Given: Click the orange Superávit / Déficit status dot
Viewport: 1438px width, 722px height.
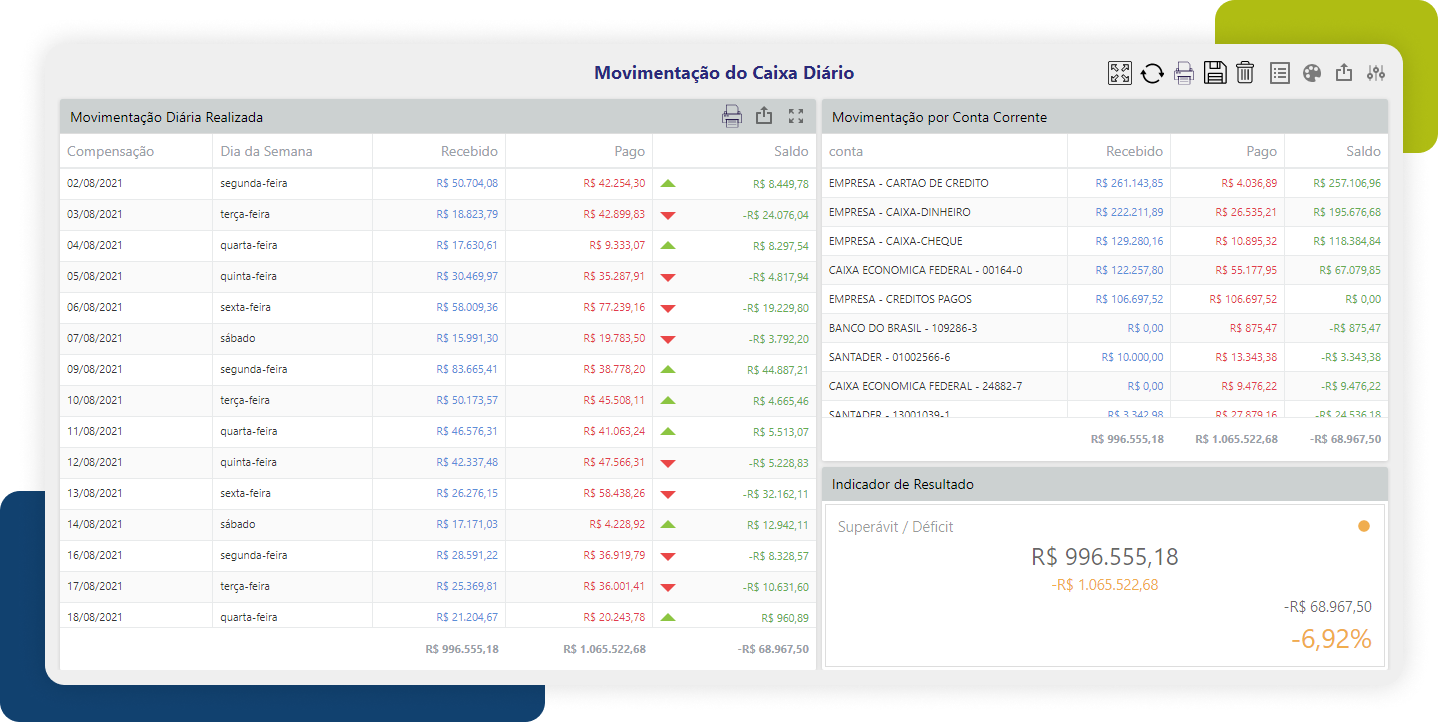Looking at the screenshot, I should [x=1363, y=526].
